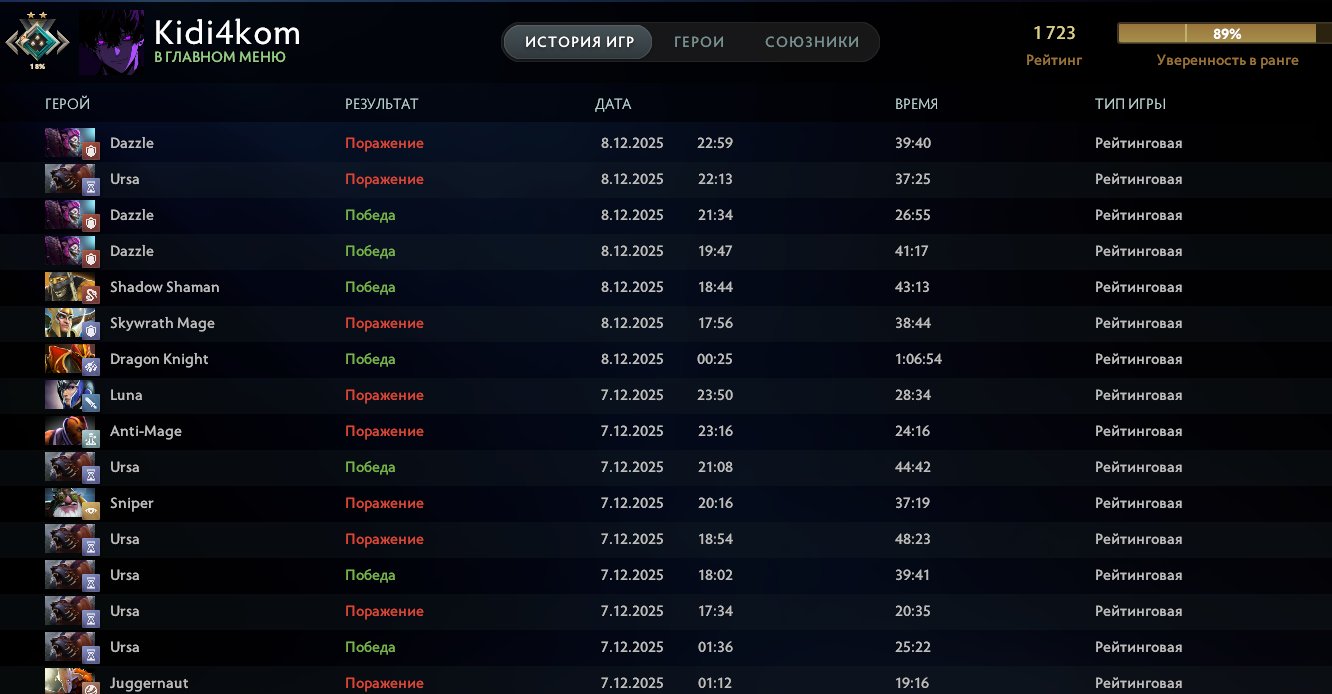The width and height of the screenshot is (1332, 694).
Task: Switch to the Герои tab
Action: tap(699, 42)
